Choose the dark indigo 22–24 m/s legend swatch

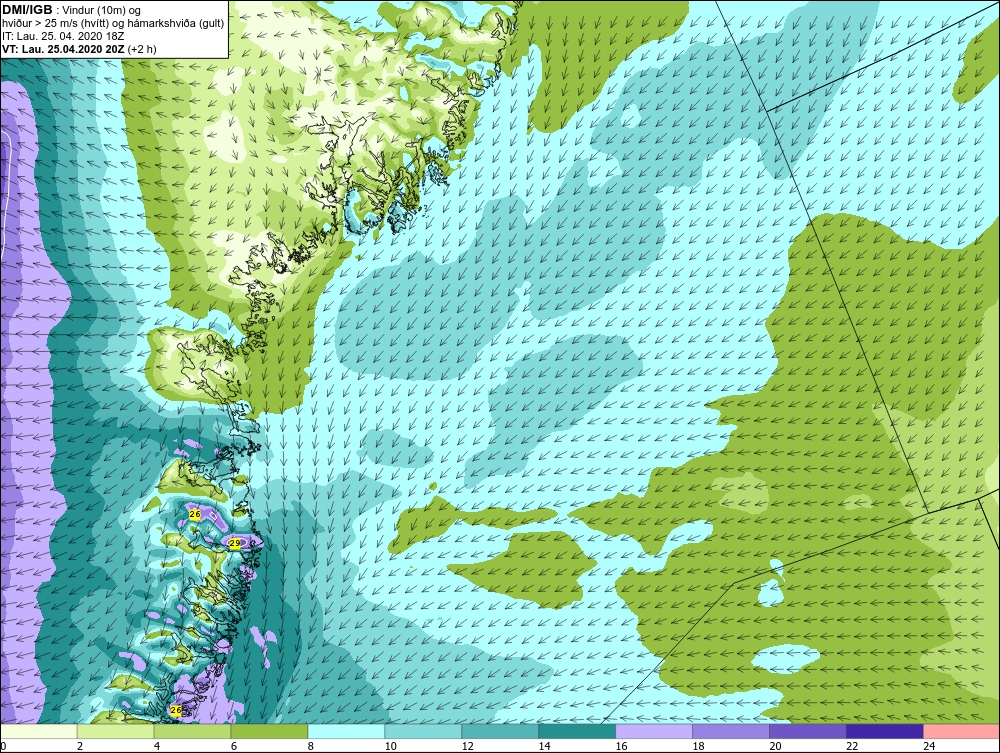tap(885, 731)
